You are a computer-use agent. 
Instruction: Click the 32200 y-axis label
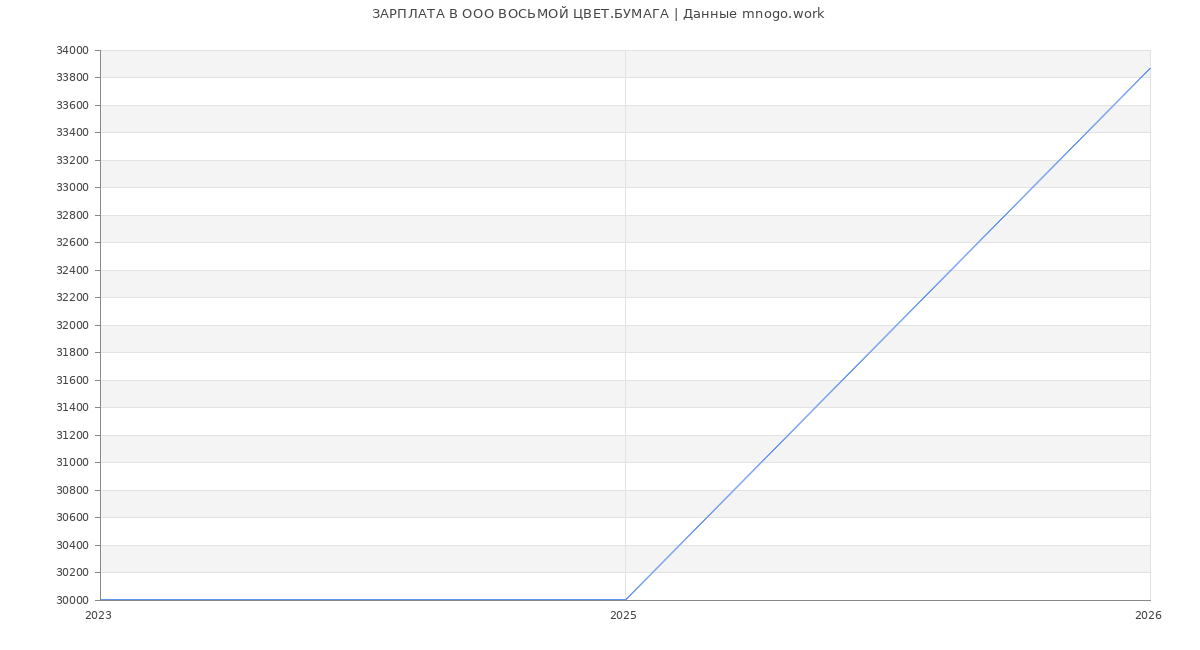coord(72,297)
